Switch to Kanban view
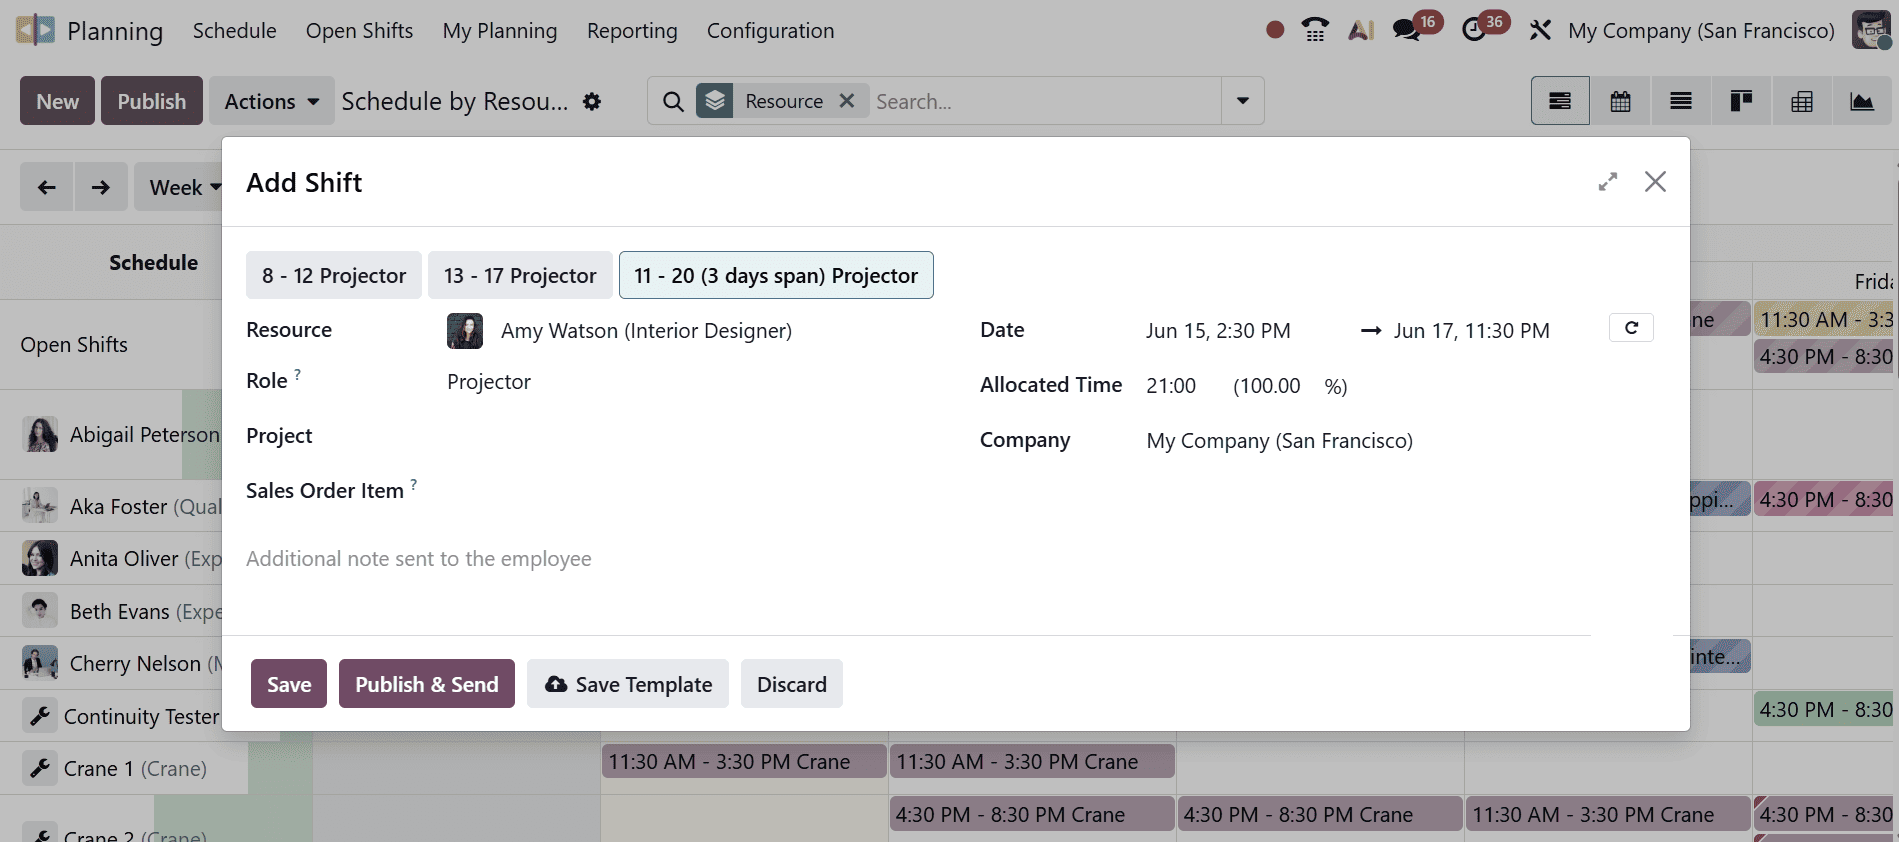This screenshot has height=842, width=1899. [1741, 101]
